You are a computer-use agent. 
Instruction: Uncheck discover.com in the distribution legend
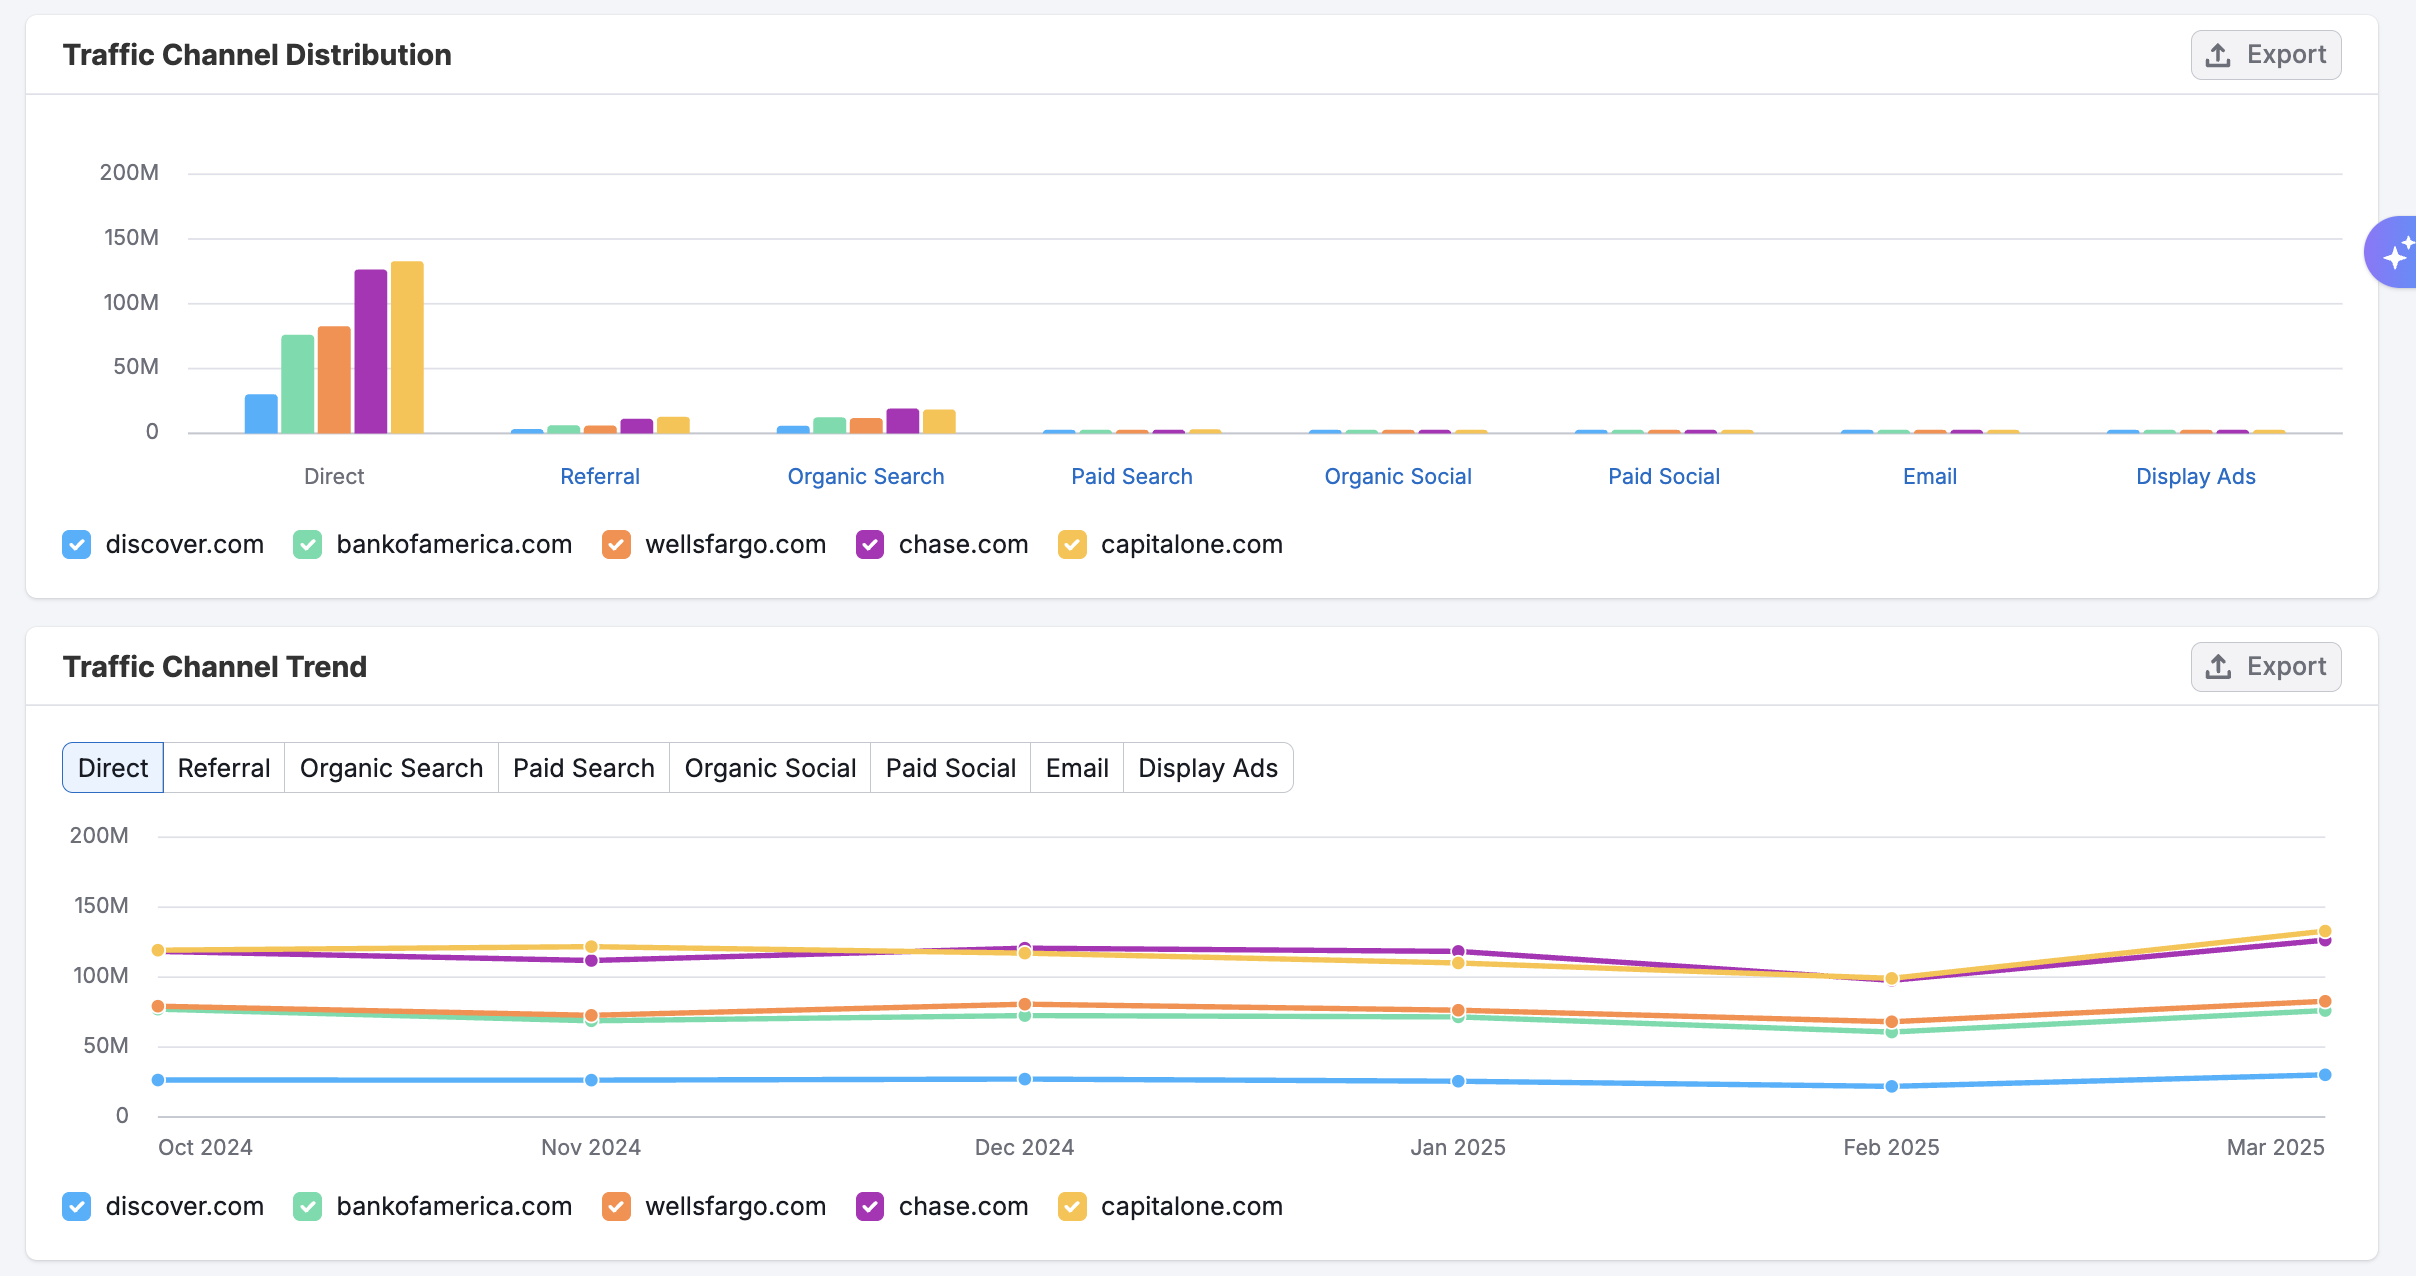[77, 545]
